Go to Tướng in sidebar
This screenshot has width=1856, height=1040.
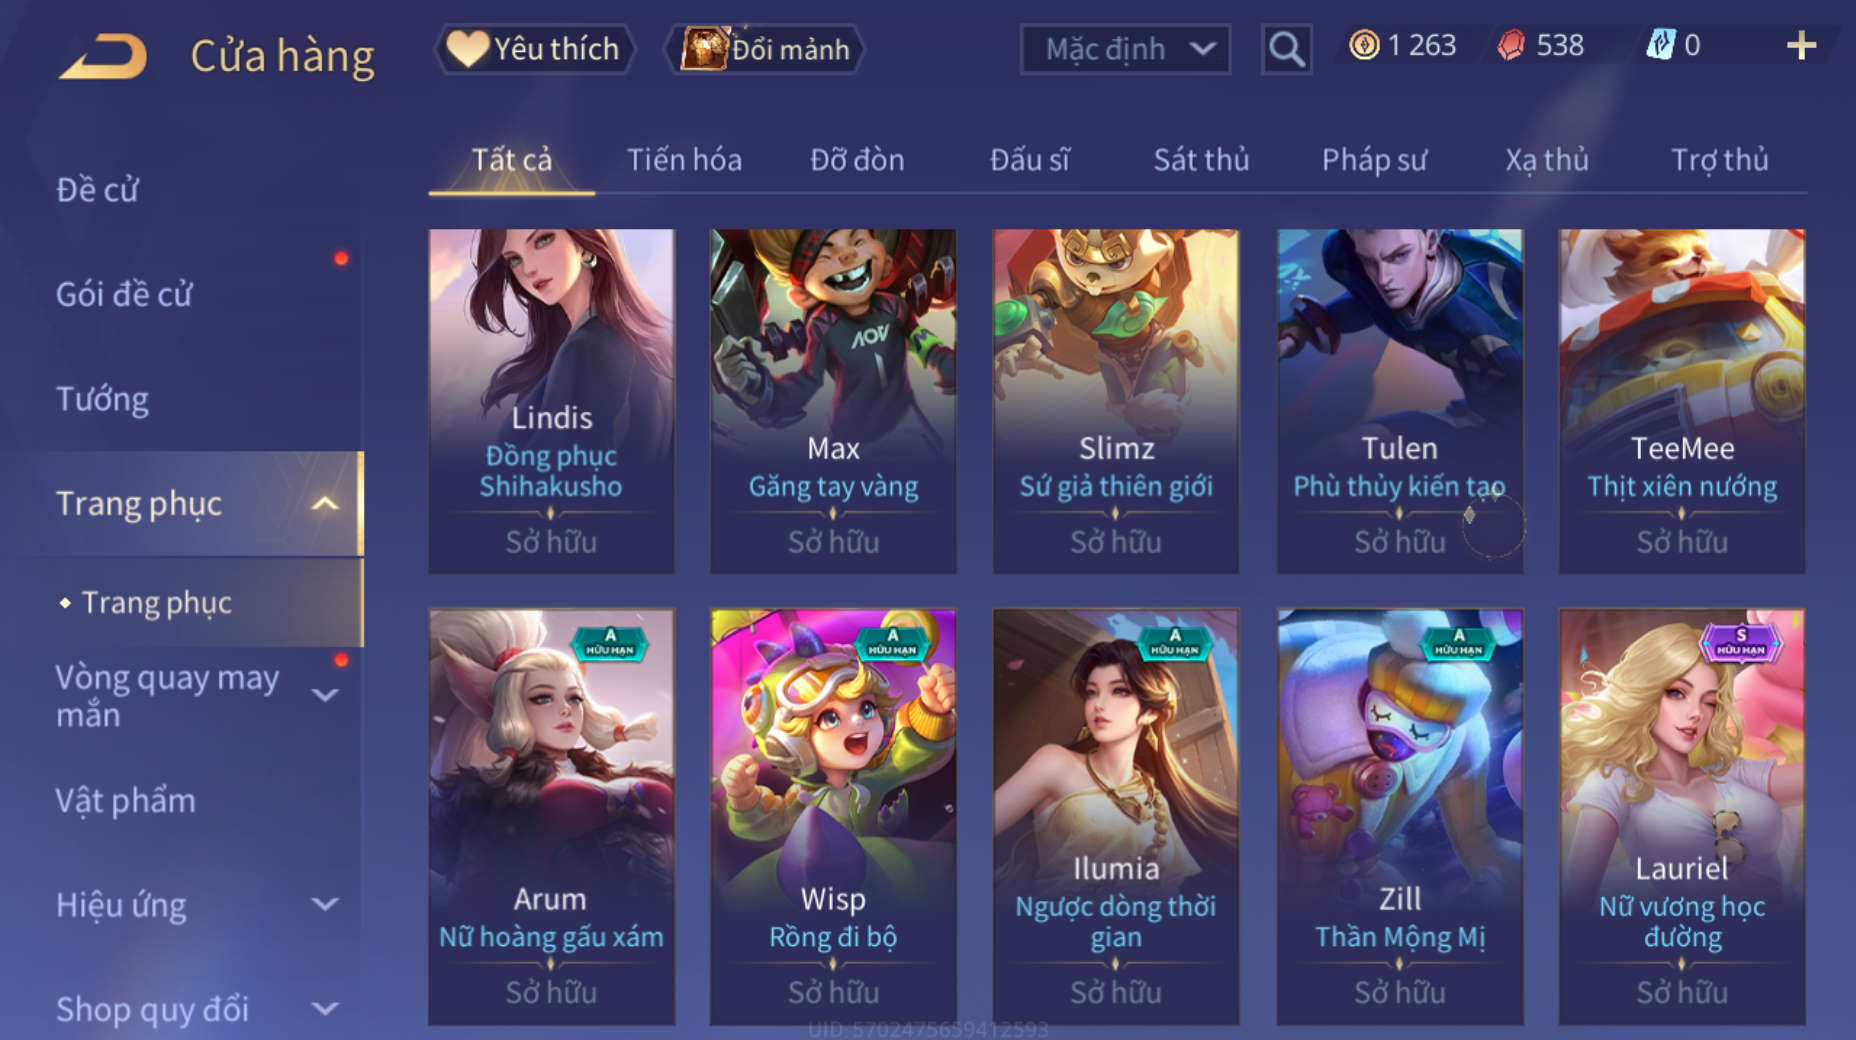102,399
